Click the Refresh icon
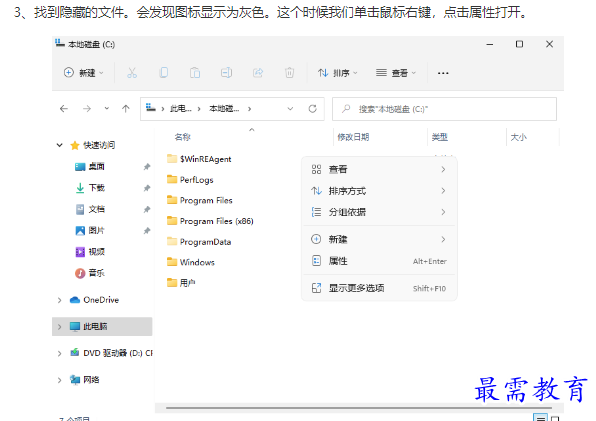Screen dimensions: 596x421 pyautogui.click(x=312, y=109)
